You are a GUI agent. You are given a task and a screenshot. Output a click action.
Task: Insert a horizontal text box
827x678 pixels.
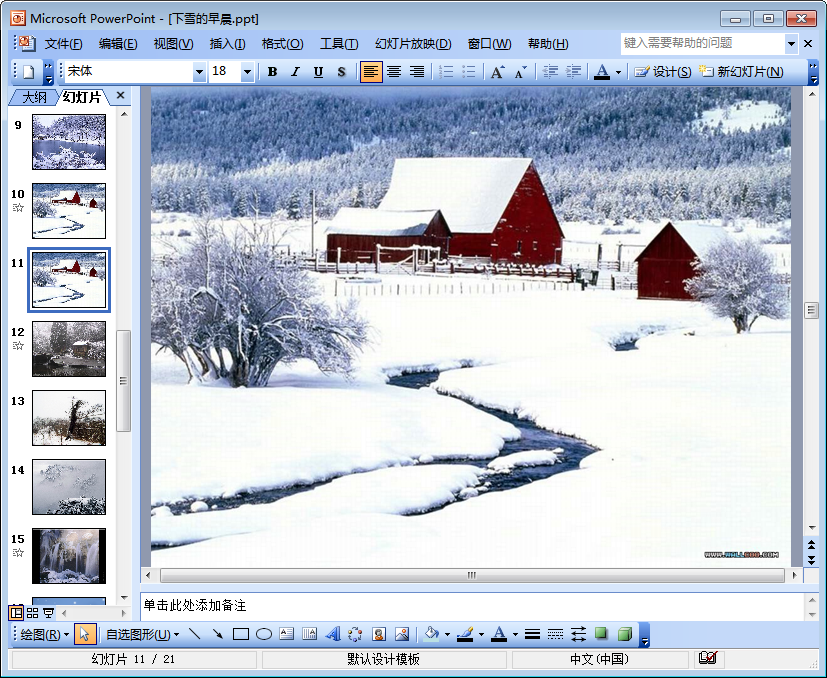click(x=286, y=634)
